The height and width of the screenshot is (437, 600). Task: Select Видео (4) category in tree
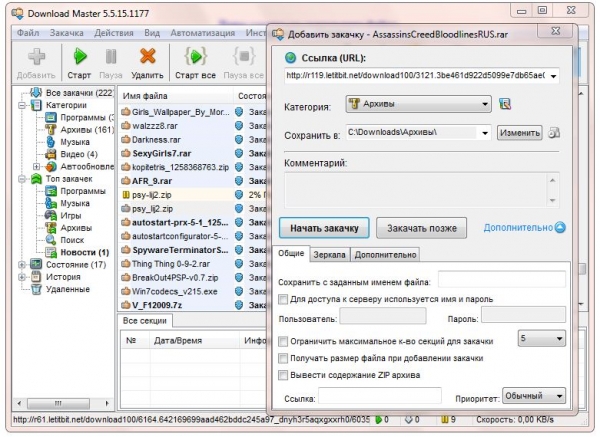pyautogui.click(x=79, y=154)
